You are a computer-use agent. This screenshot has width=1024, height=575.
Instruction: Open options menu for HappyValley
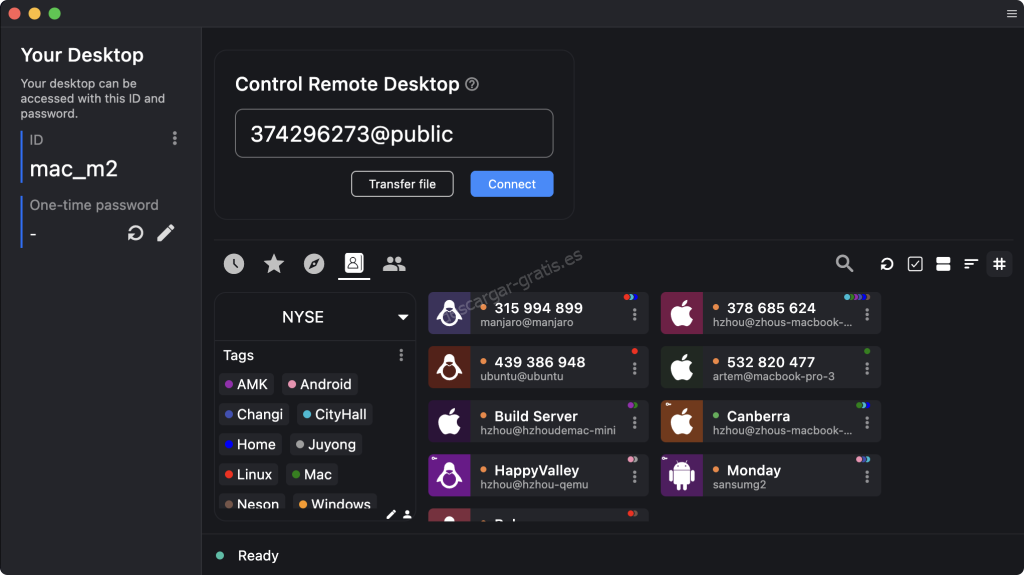[x=634, y=478]
